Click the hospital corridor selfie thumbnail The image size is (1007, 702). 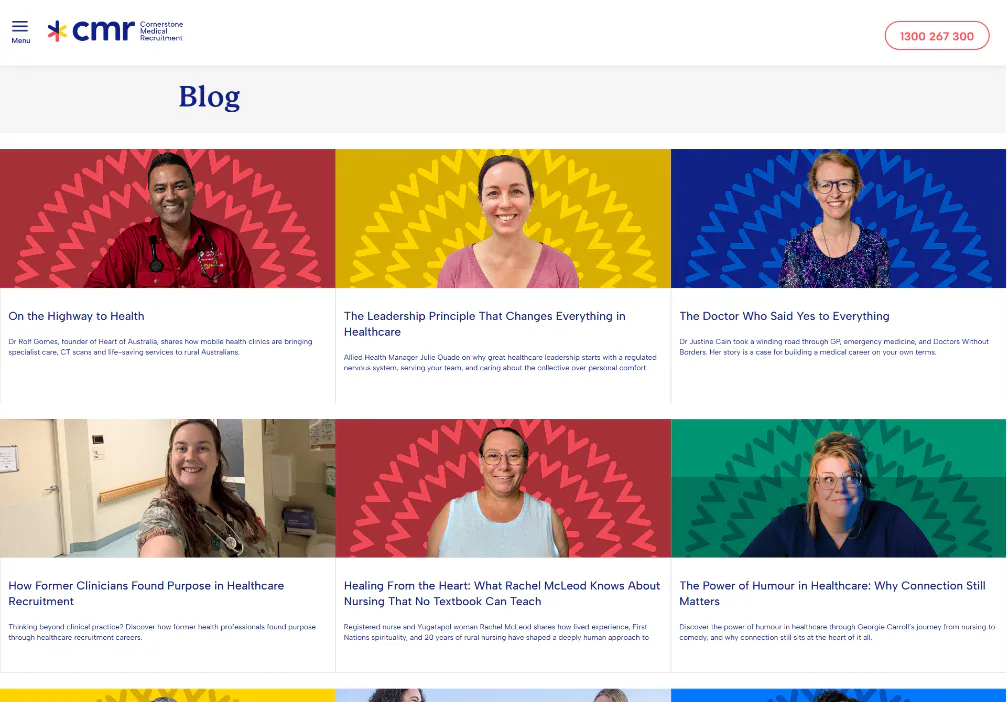(x=168, y=488)
